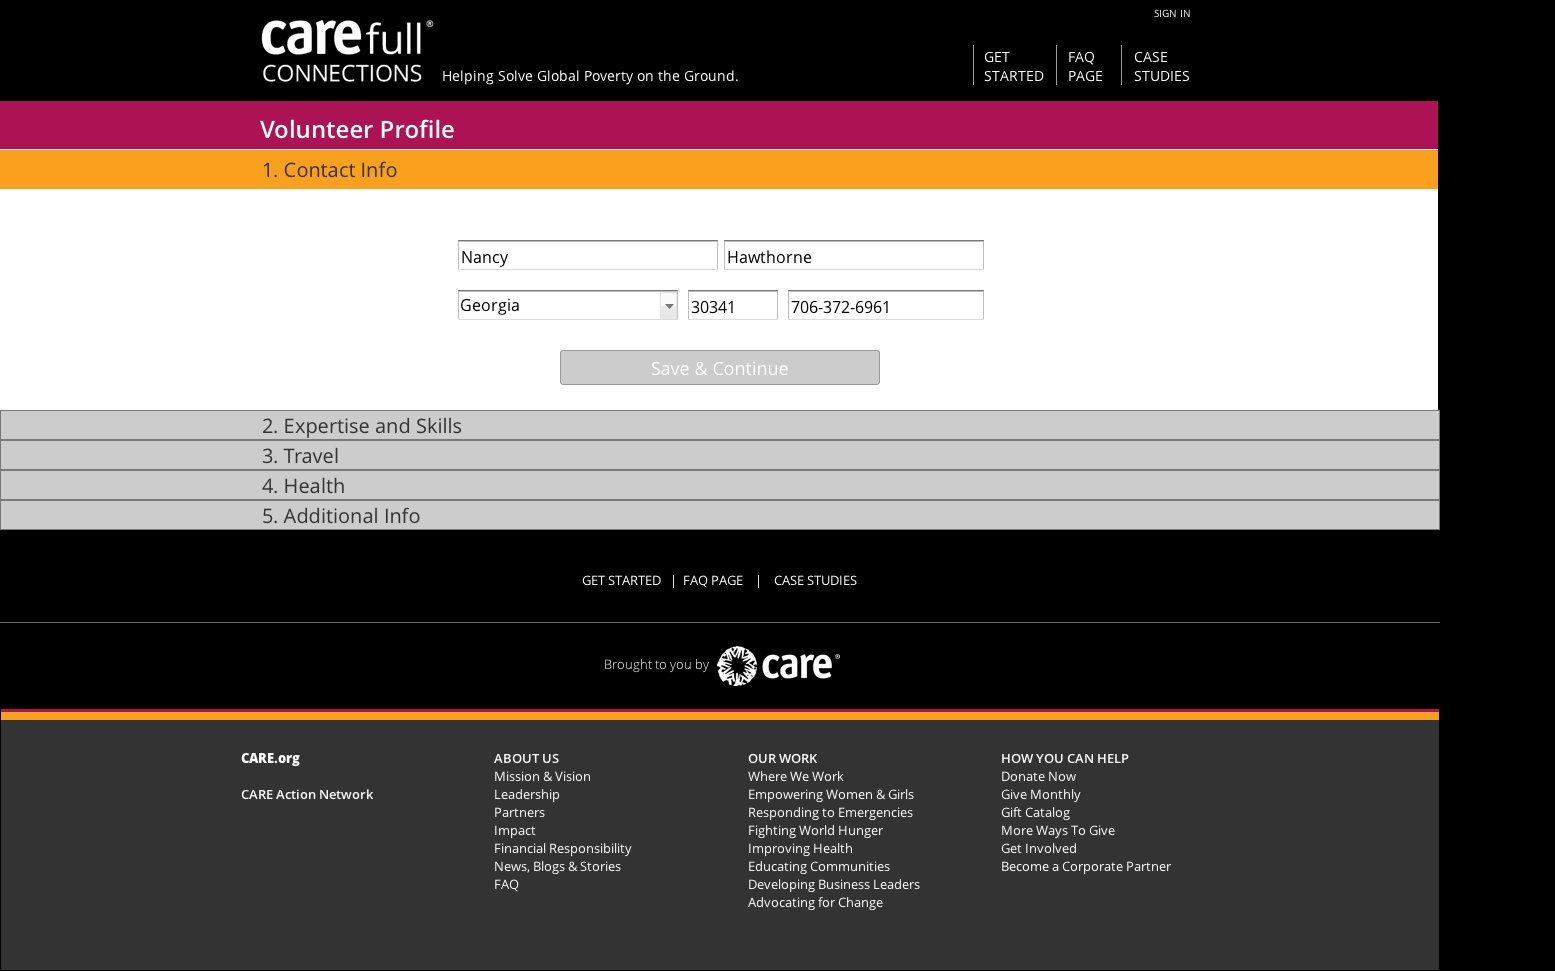This screenshot has height=971, width=1555.
Task: Click the Donate Now link
Action: [x=1038, y=776]
